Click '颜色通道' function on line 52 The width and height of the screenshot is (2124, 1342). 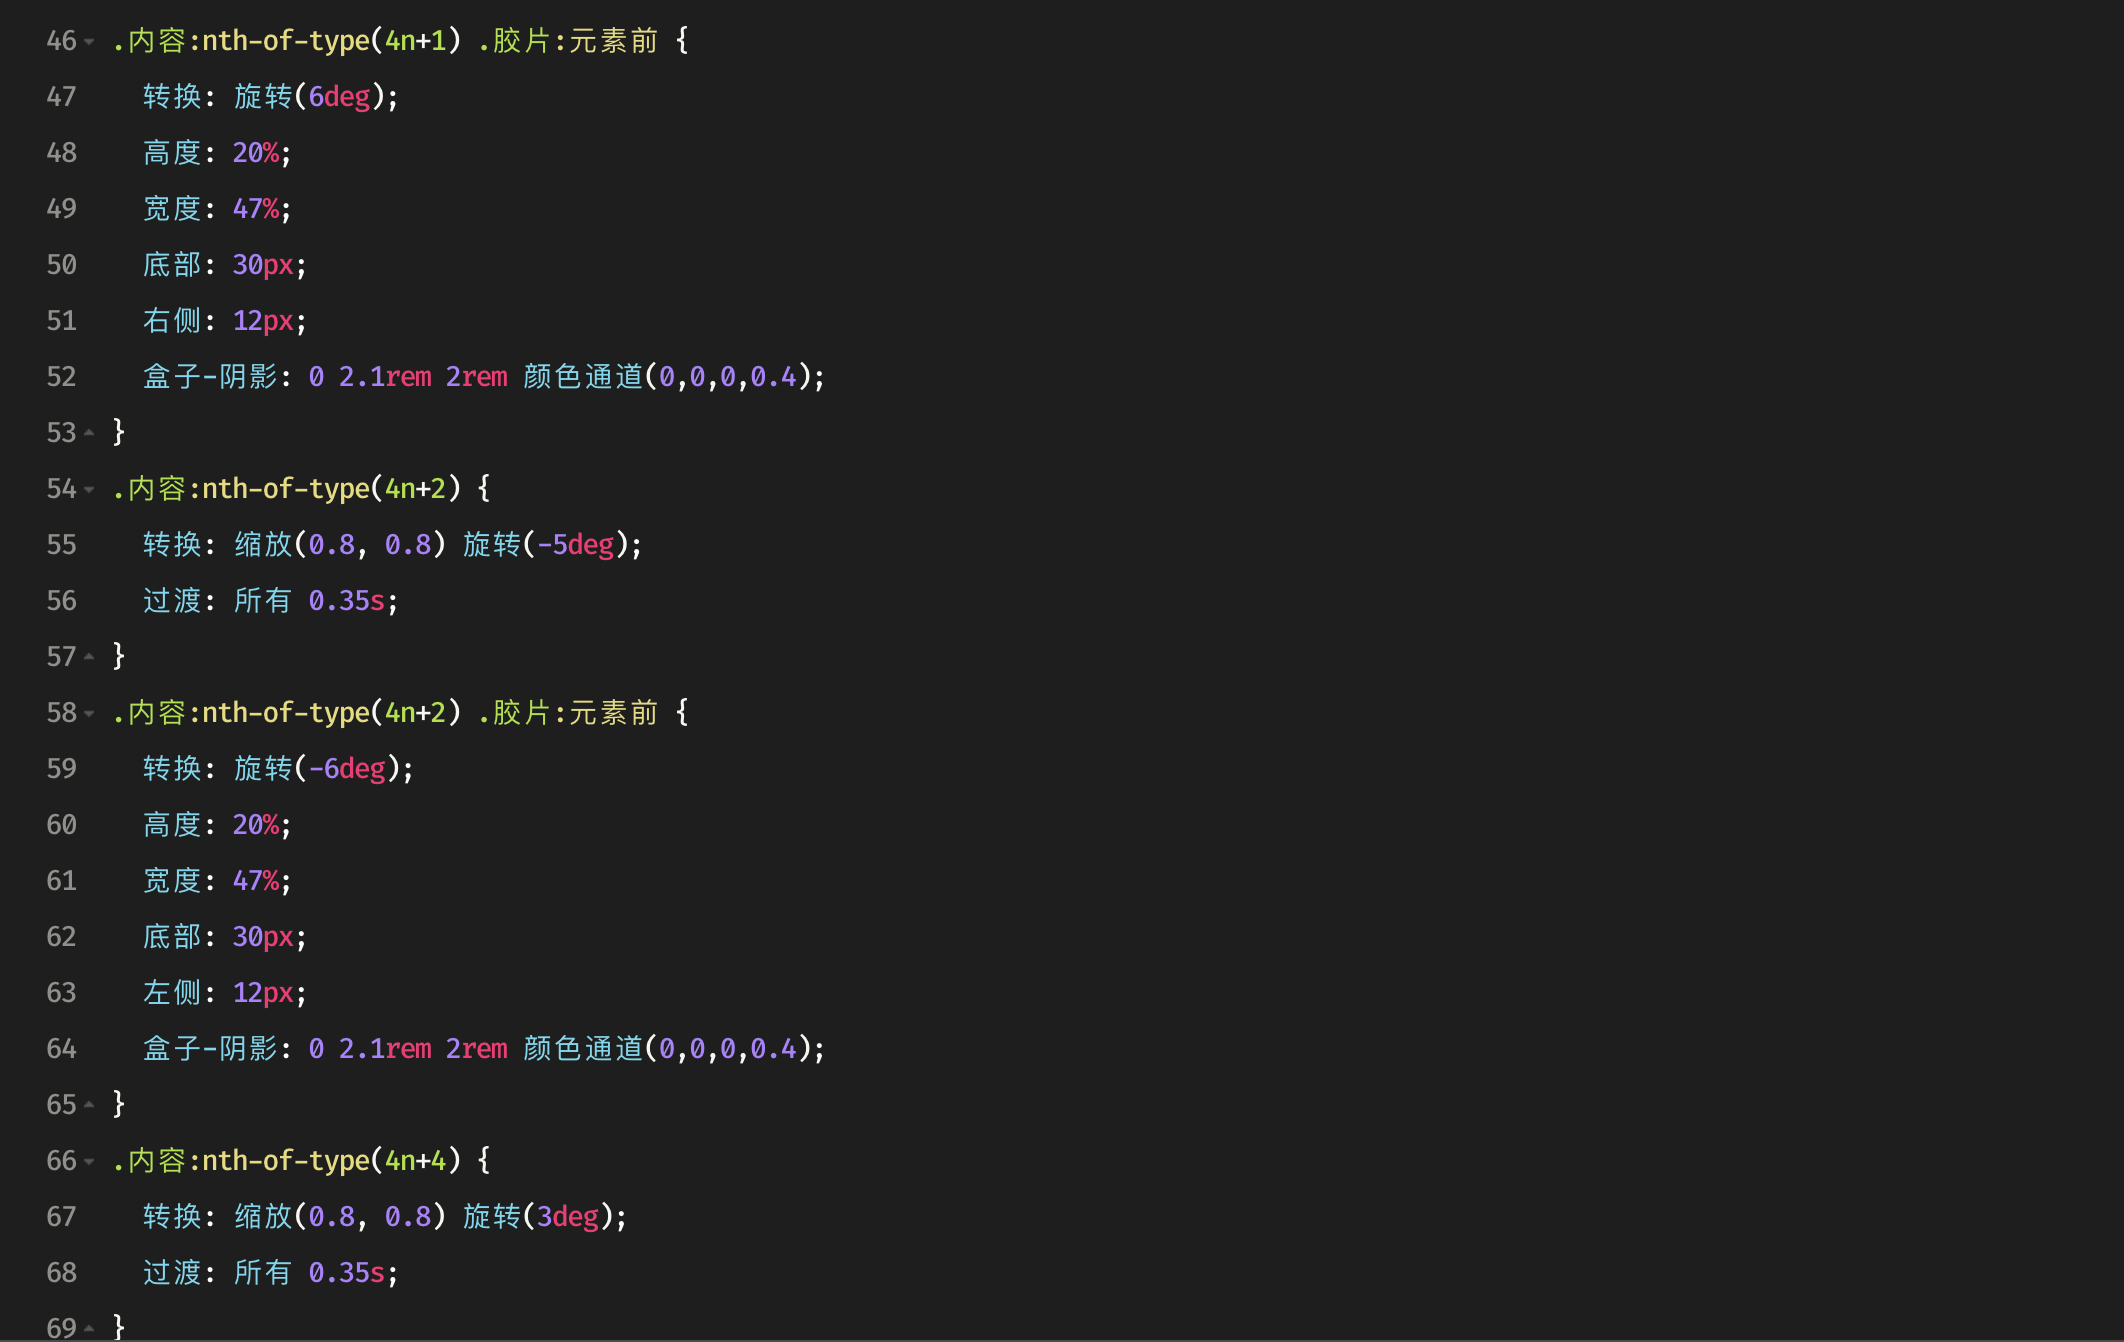(583, 377)
